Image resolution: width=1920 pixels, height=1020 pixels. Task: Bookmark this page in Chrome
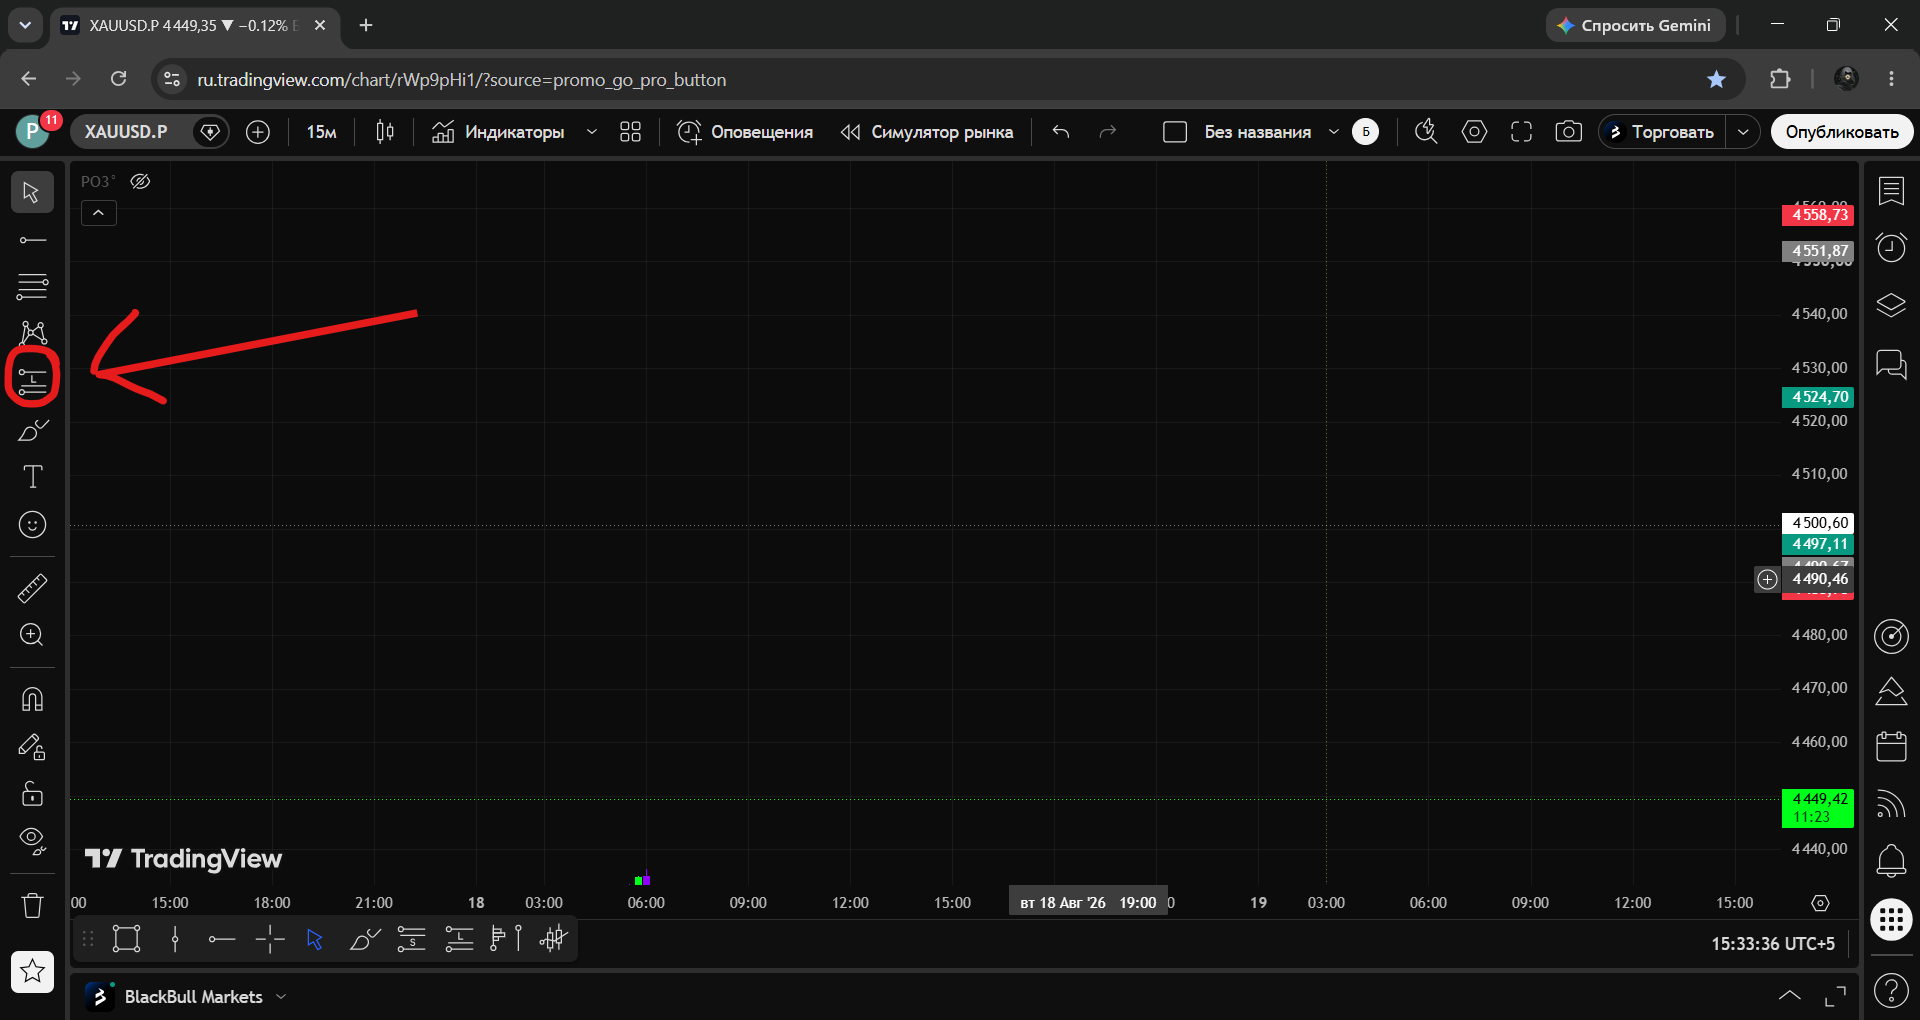tap(1716, 79)
